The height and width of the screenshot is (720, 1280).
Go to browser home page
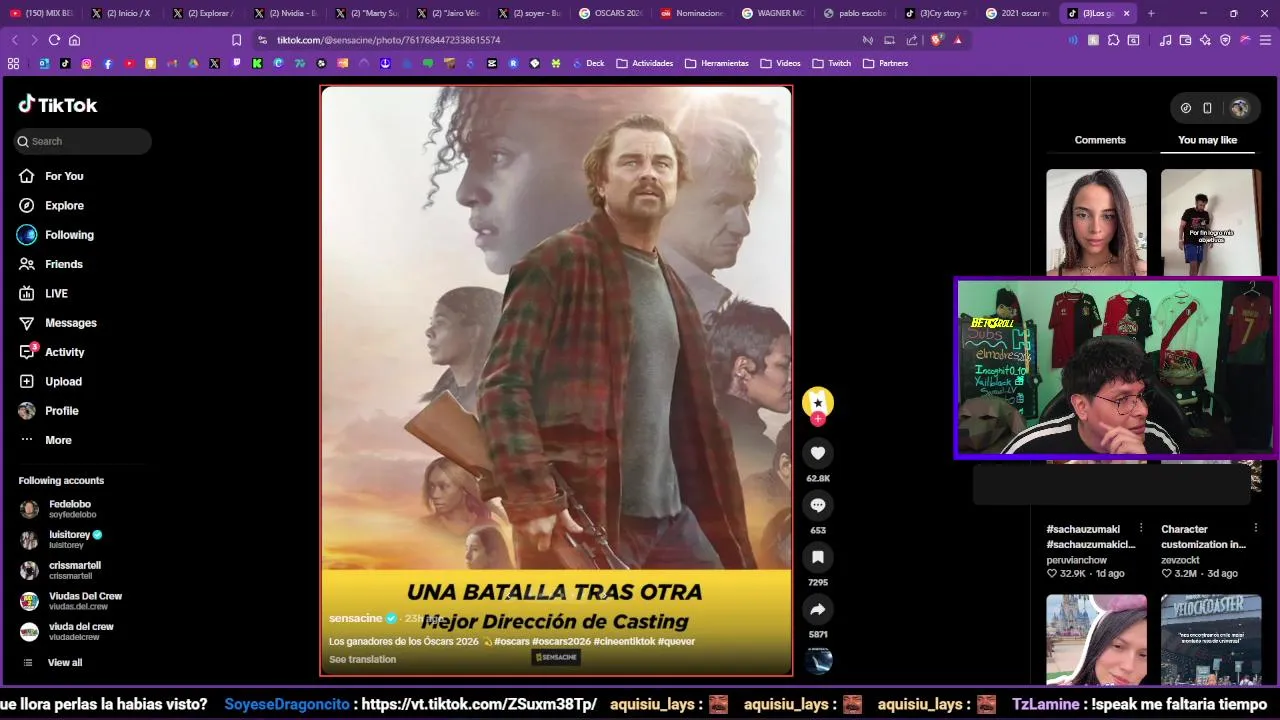pos(74,40)
